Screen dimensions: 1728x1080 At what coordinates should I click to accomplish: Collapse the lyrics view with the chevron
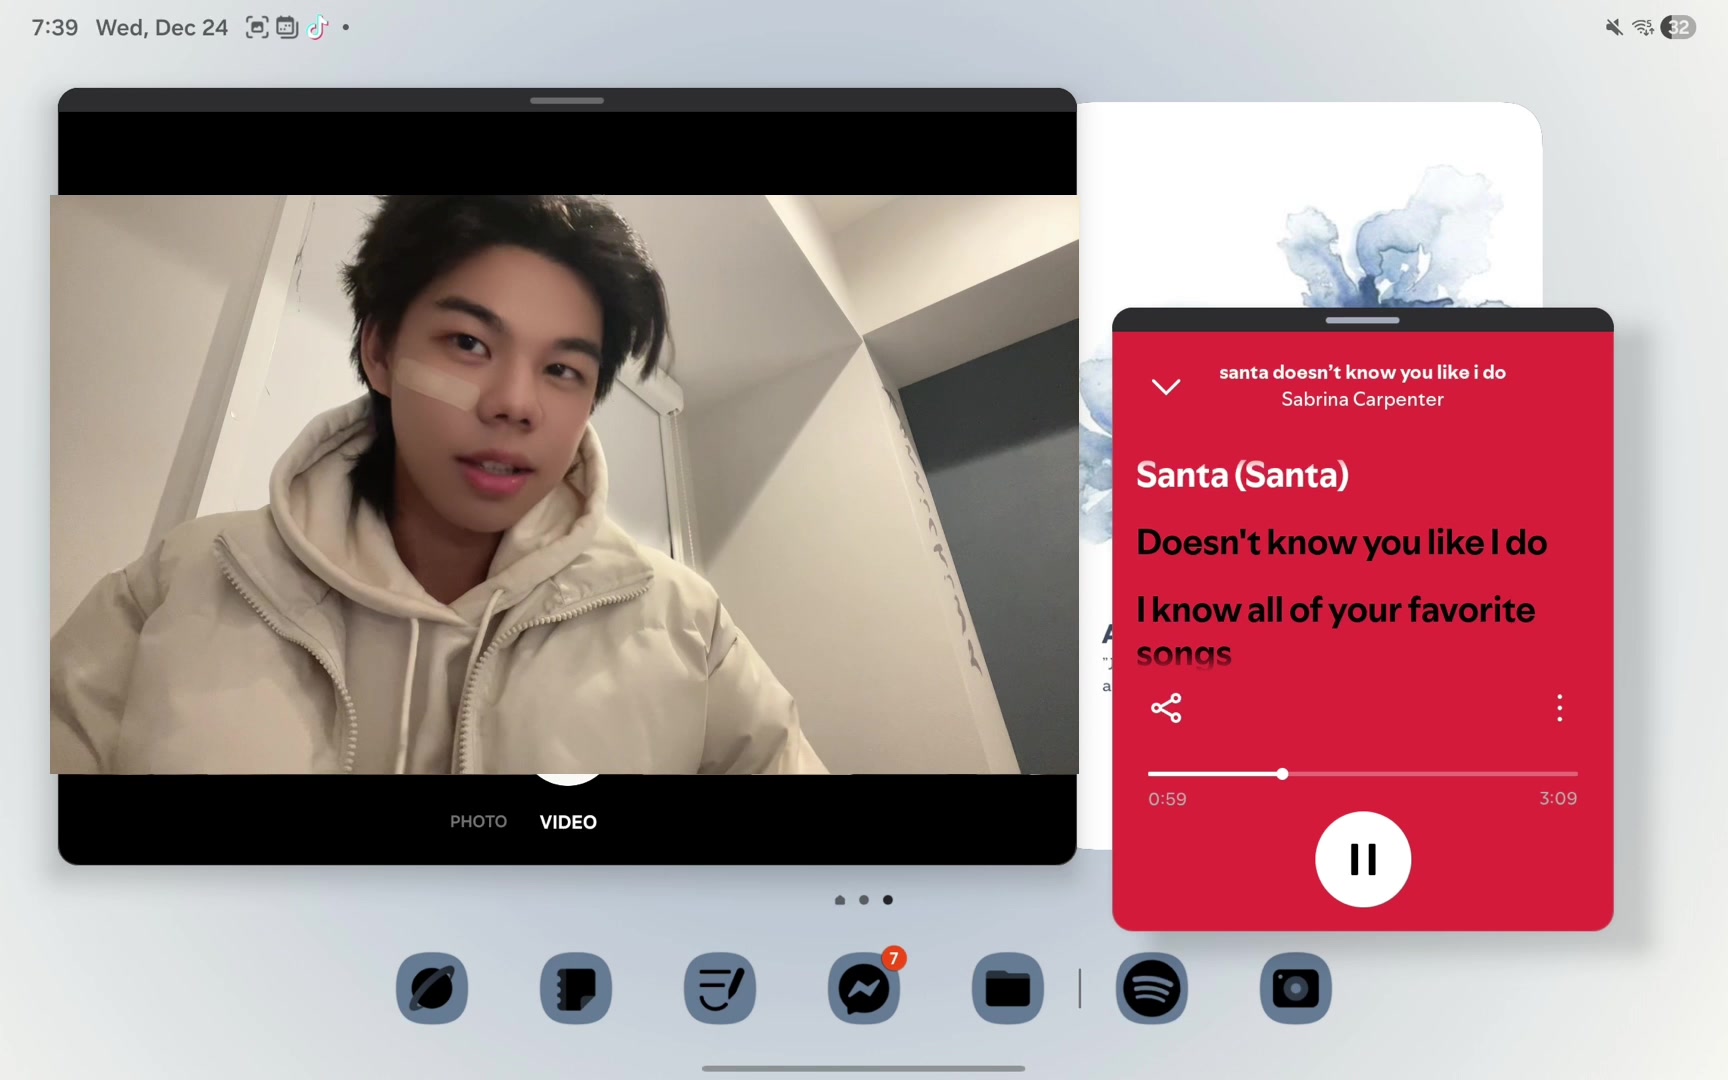pyautogui.click(x=1166, y=387)
